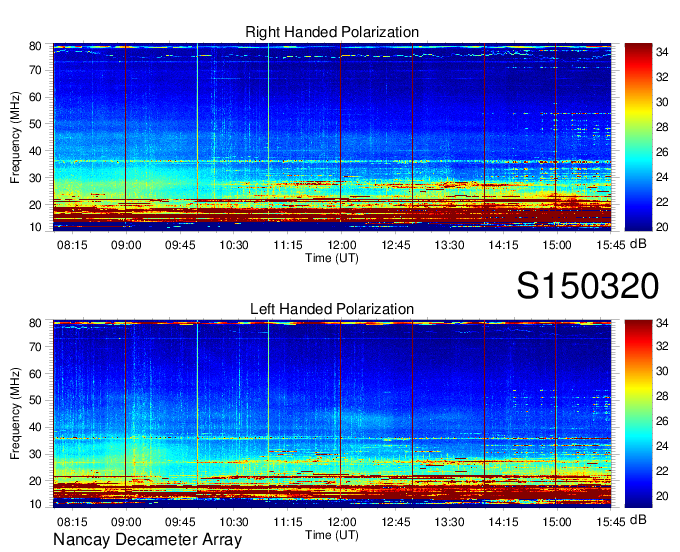Click 60 MHz tick on Left Handed frequency axis
This screenshot has height=552, width=680.
(35, 374)
